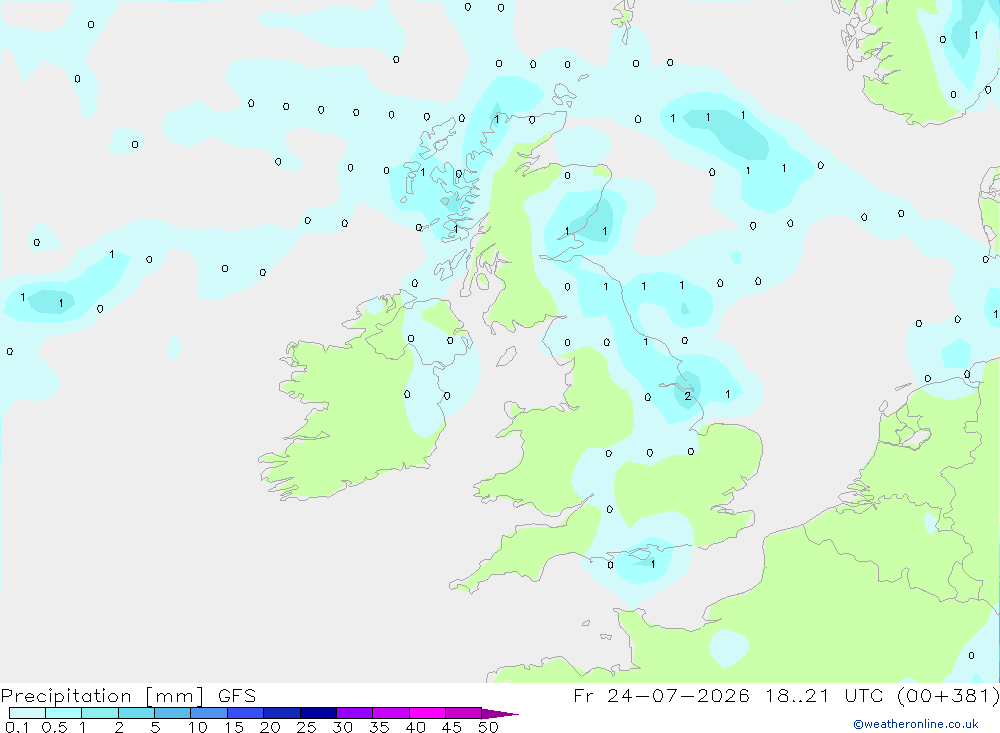1000x733 pixels.
Task: Open the weatheronline.co.uk copyright link
Action: [x=916, y=724]
